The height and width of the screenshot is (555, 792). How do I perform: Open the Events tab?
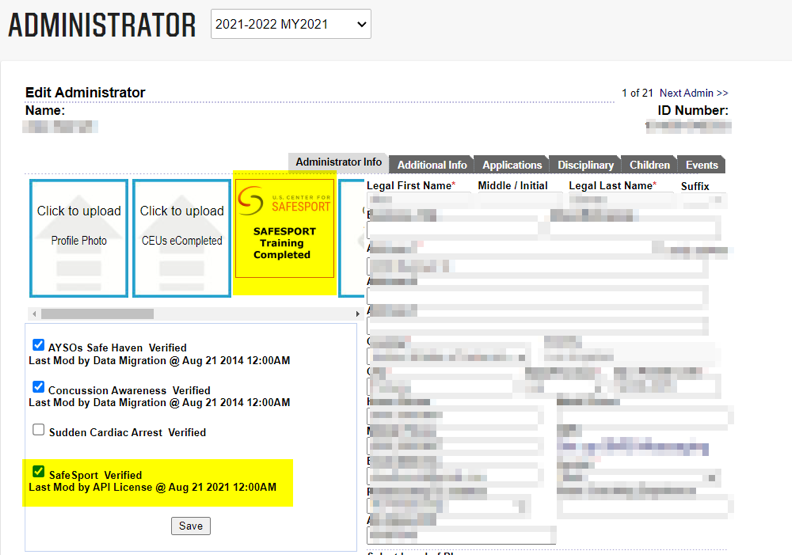coord(701,165)
